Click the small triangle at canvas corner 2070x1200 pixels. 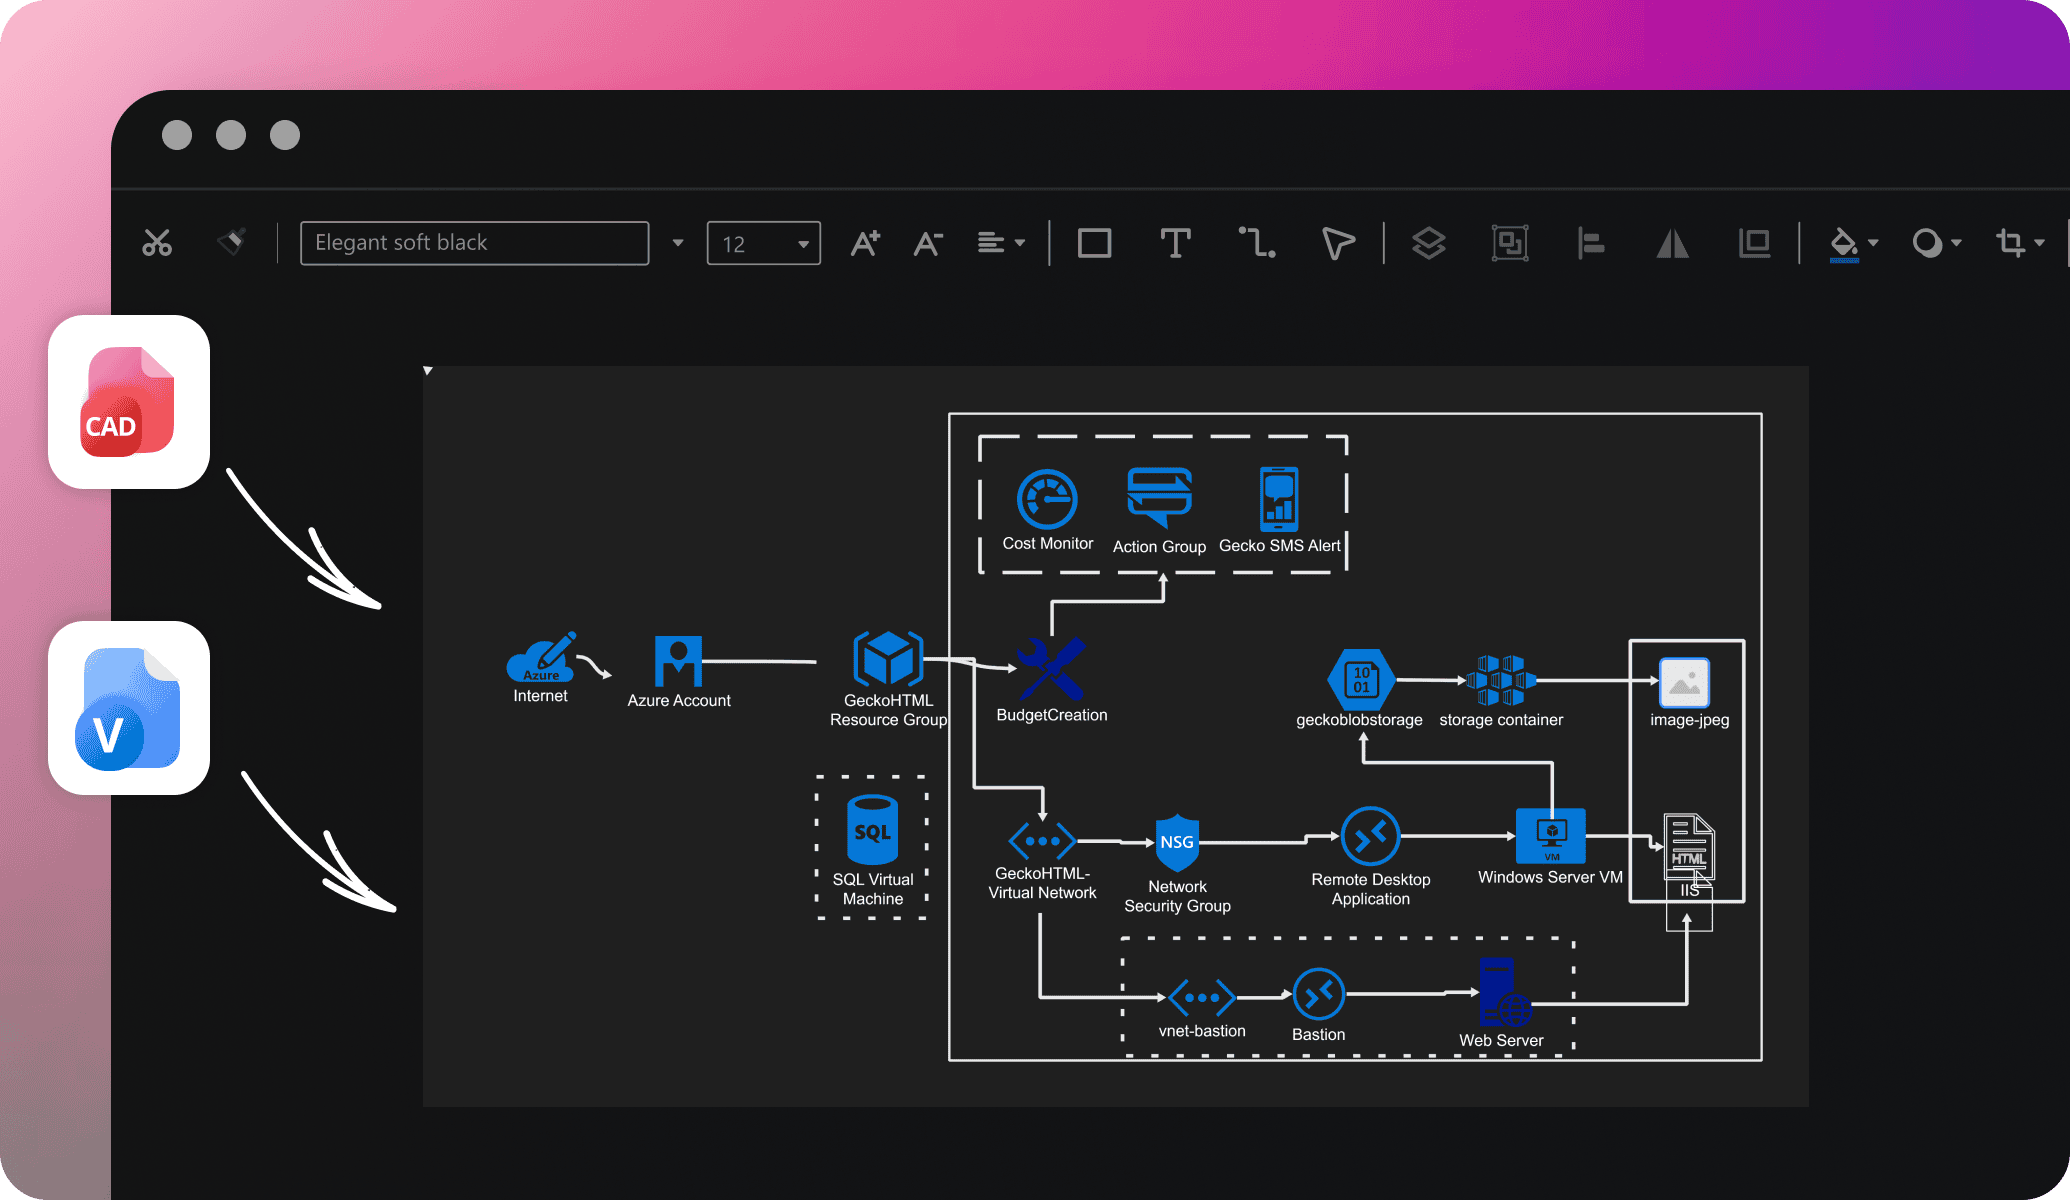tap(428, 371)
